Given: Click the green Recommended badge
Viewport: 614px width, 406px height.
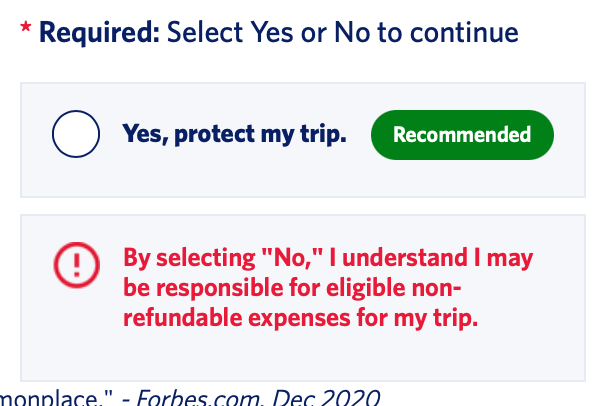Looking at the screenshot, I should point(462,135).
